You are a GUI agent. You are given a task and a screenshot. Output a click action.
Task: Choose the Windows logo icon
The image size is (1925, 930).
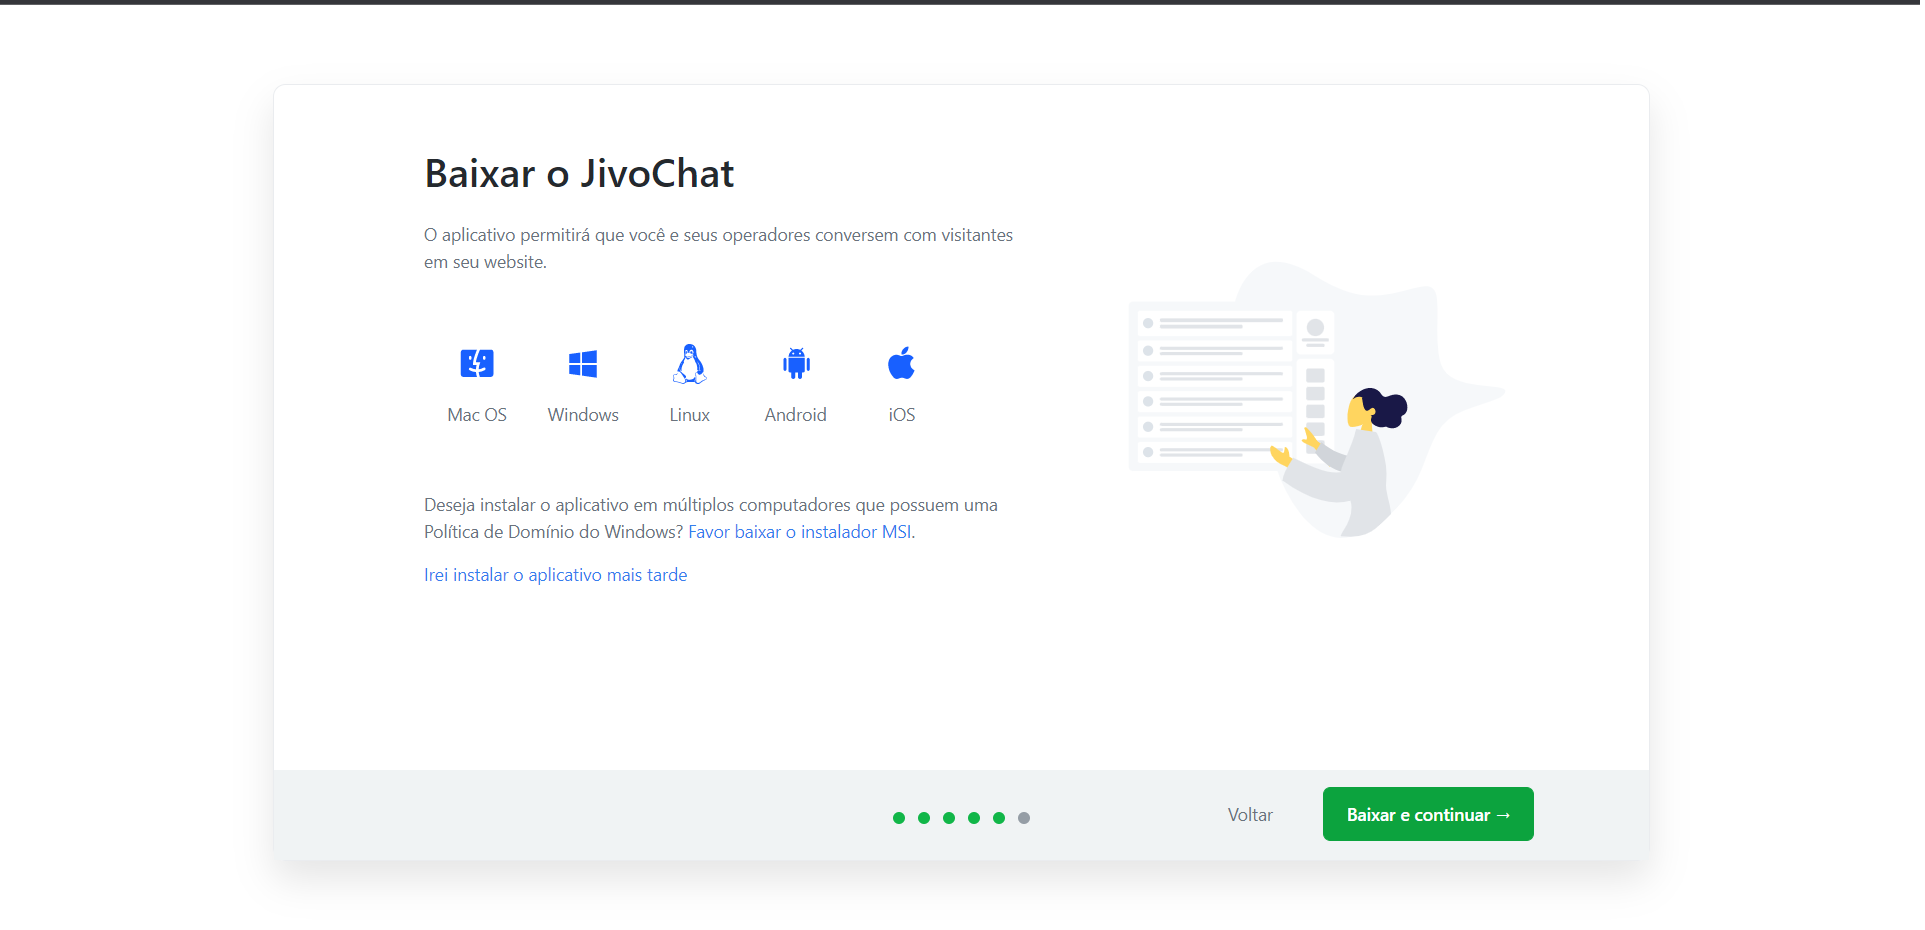[583, 364]
